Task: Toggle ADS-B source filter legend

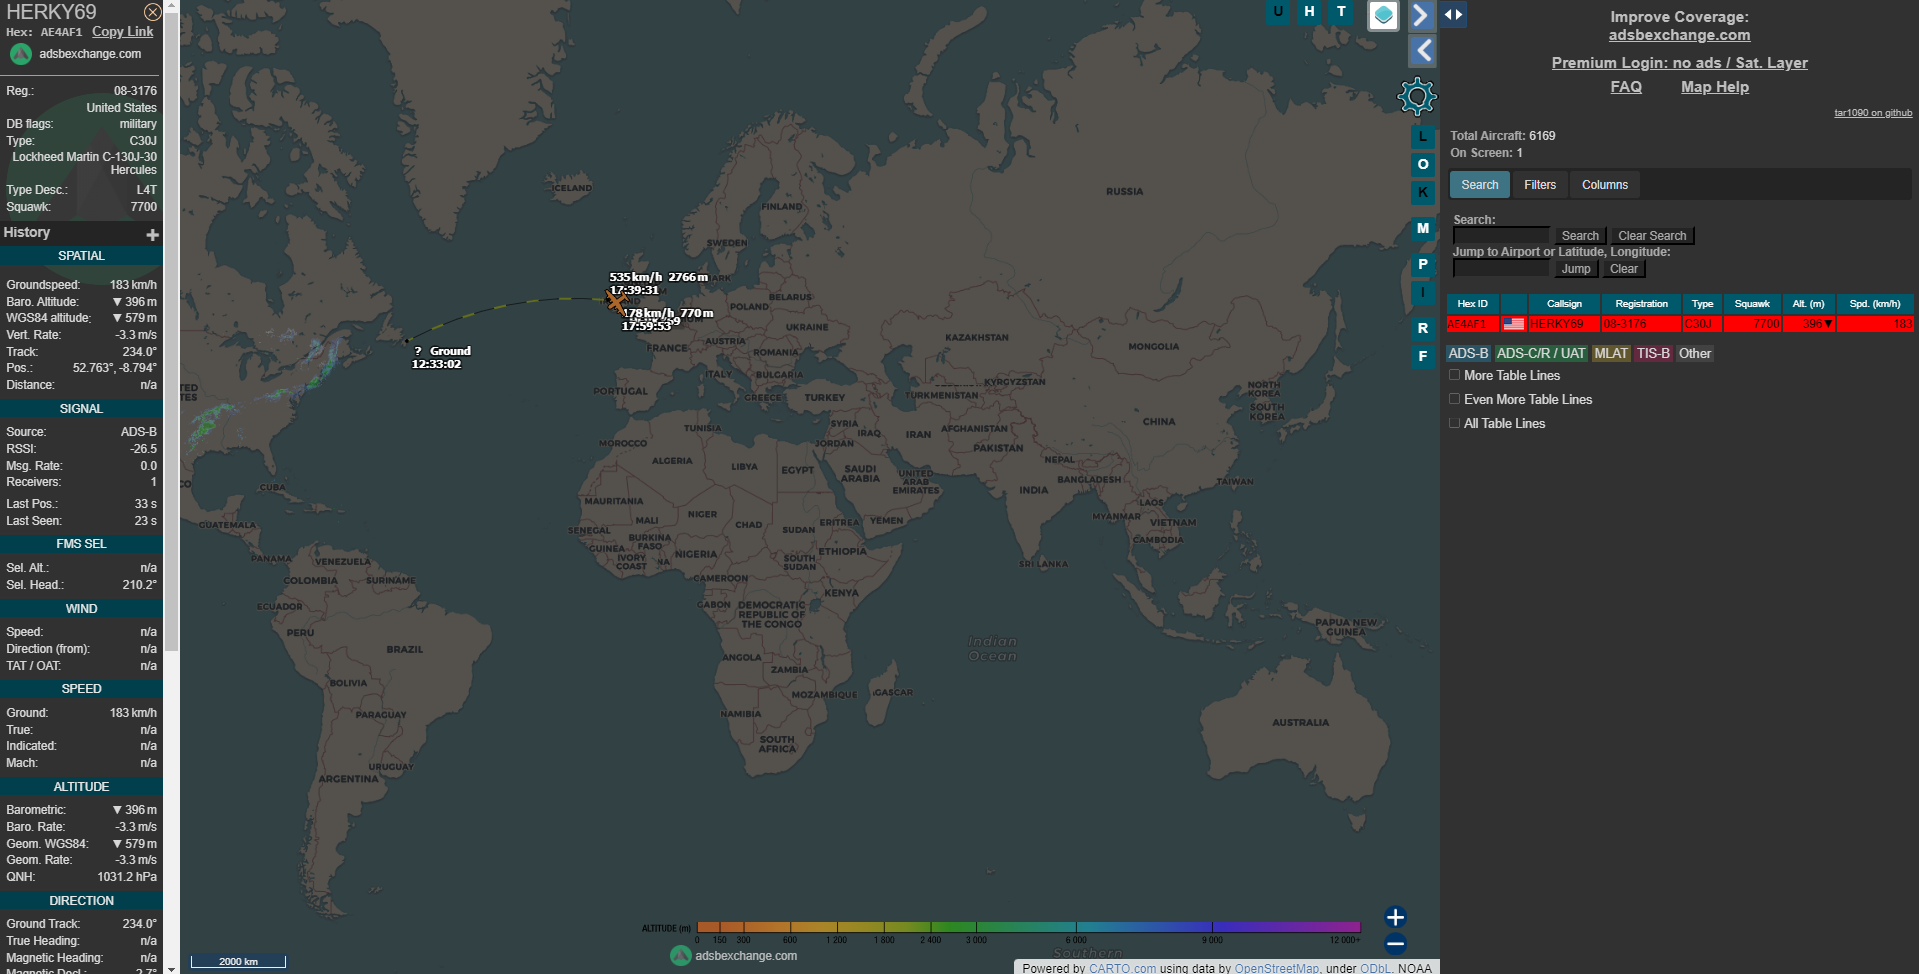Action: [x=1468, y=354]
